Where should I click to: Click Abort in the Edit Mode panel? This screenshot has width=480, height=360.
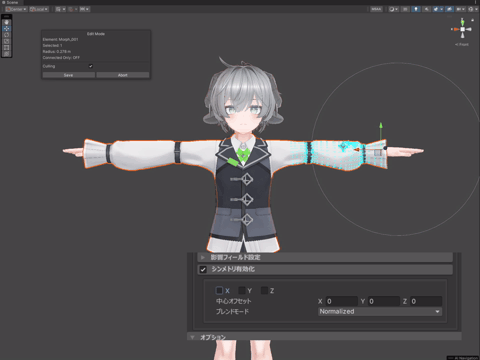[x=123, y=75]
